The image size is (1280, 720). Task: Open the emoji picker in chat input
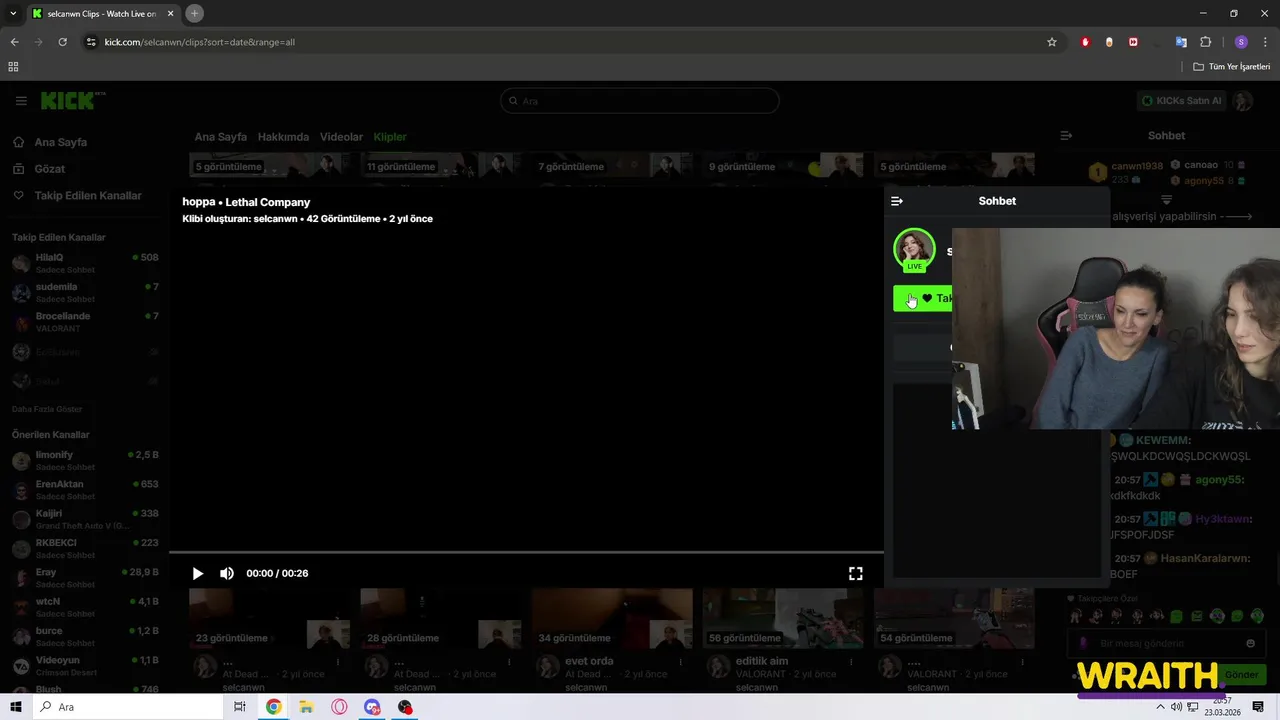click(1250, 643)
